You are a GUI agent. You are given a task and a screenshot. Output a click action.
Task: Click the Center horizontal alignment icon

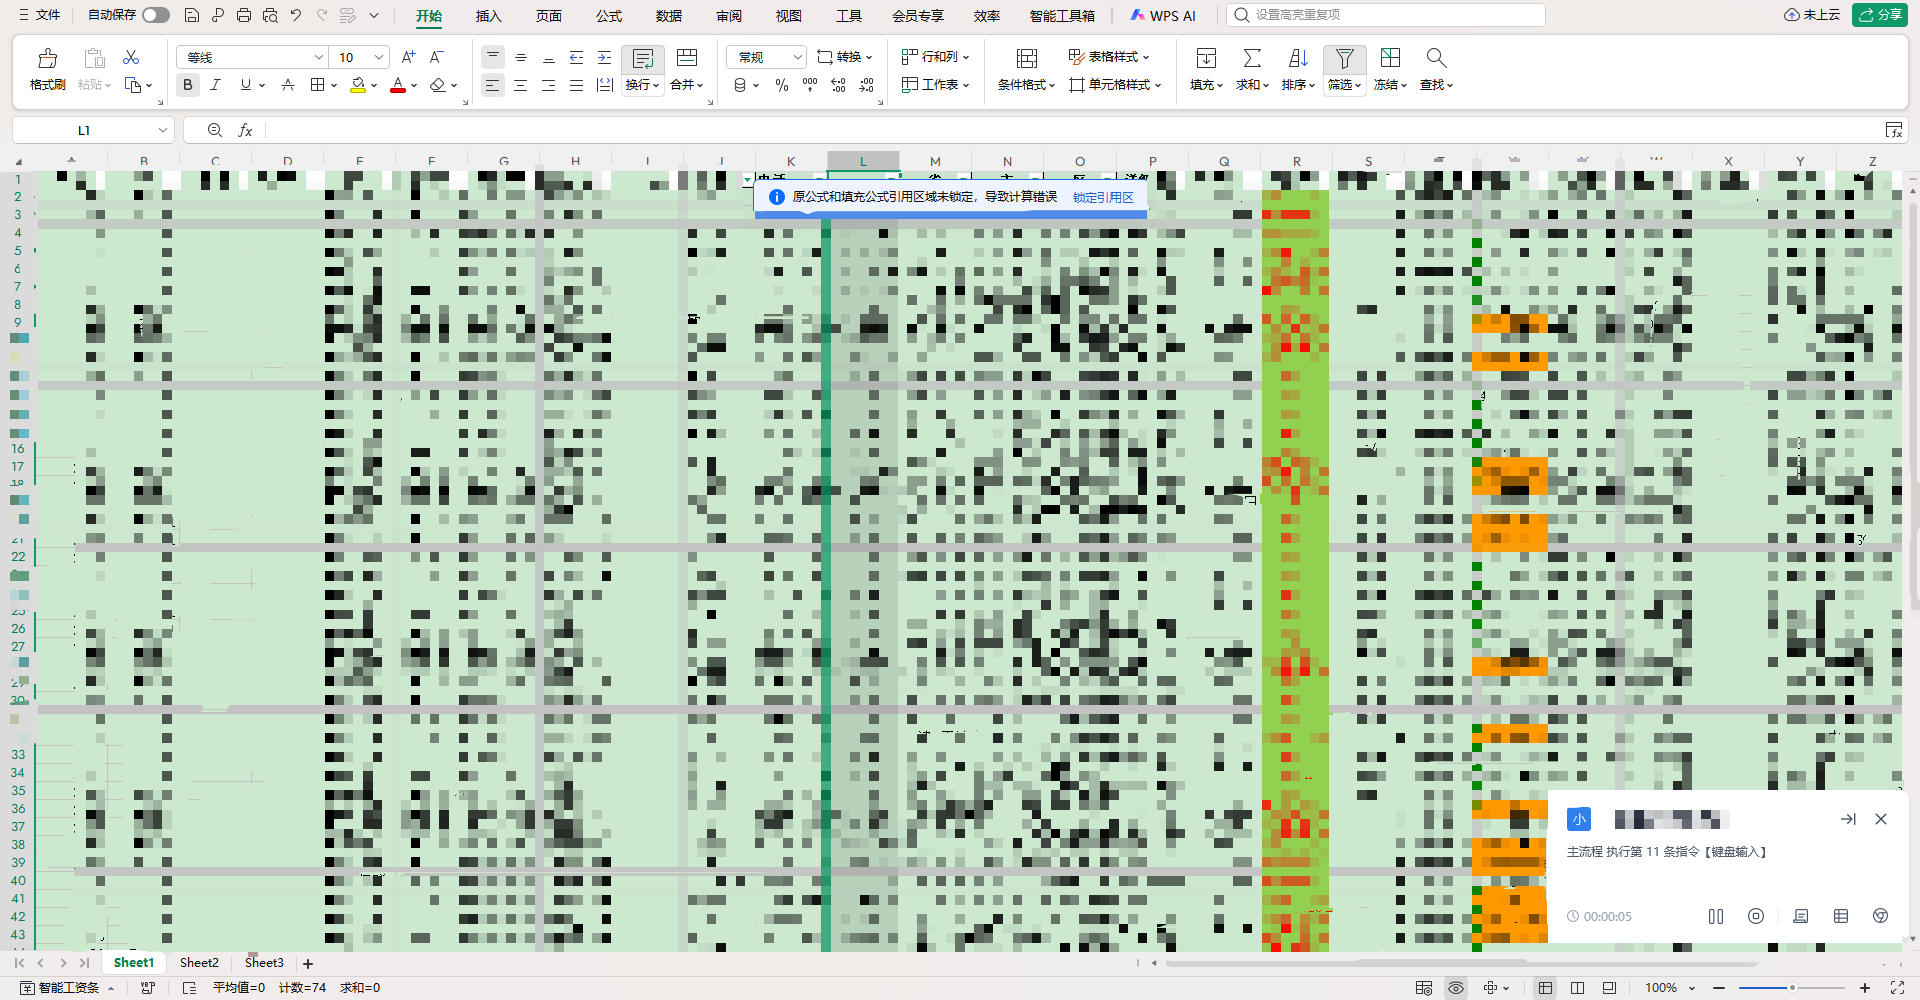pyautogui.click(x=520, y=85)
